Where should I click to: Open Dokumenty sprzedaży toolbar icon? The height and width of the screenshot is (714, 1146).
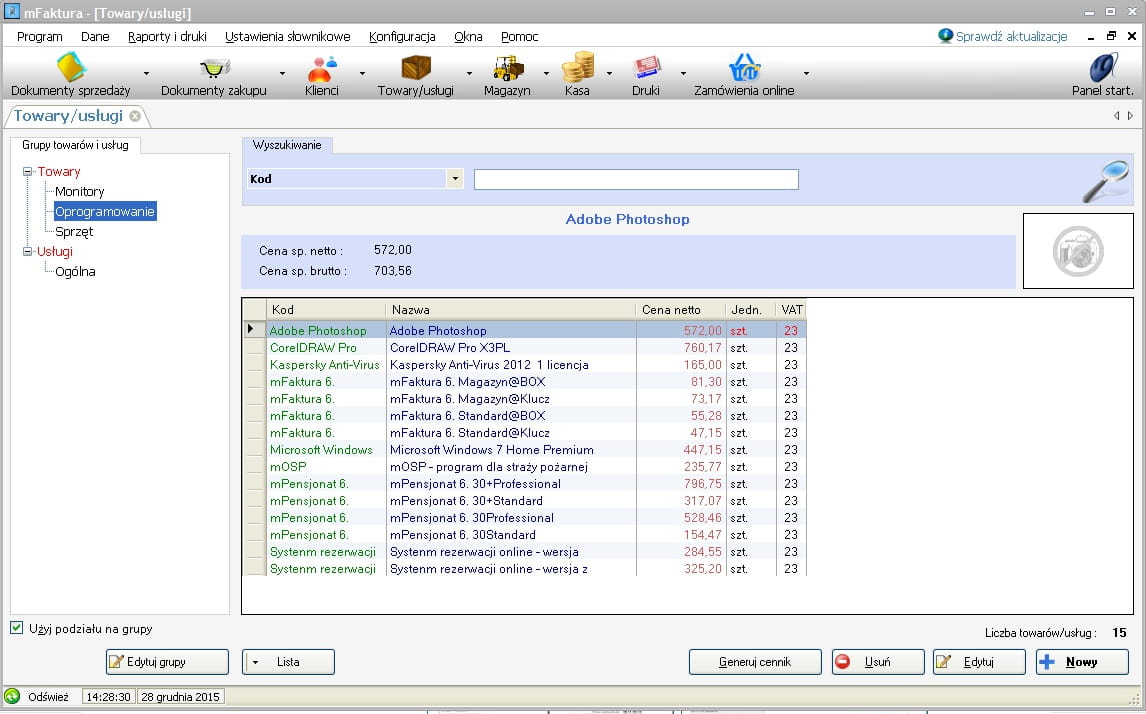pos(71,68)
